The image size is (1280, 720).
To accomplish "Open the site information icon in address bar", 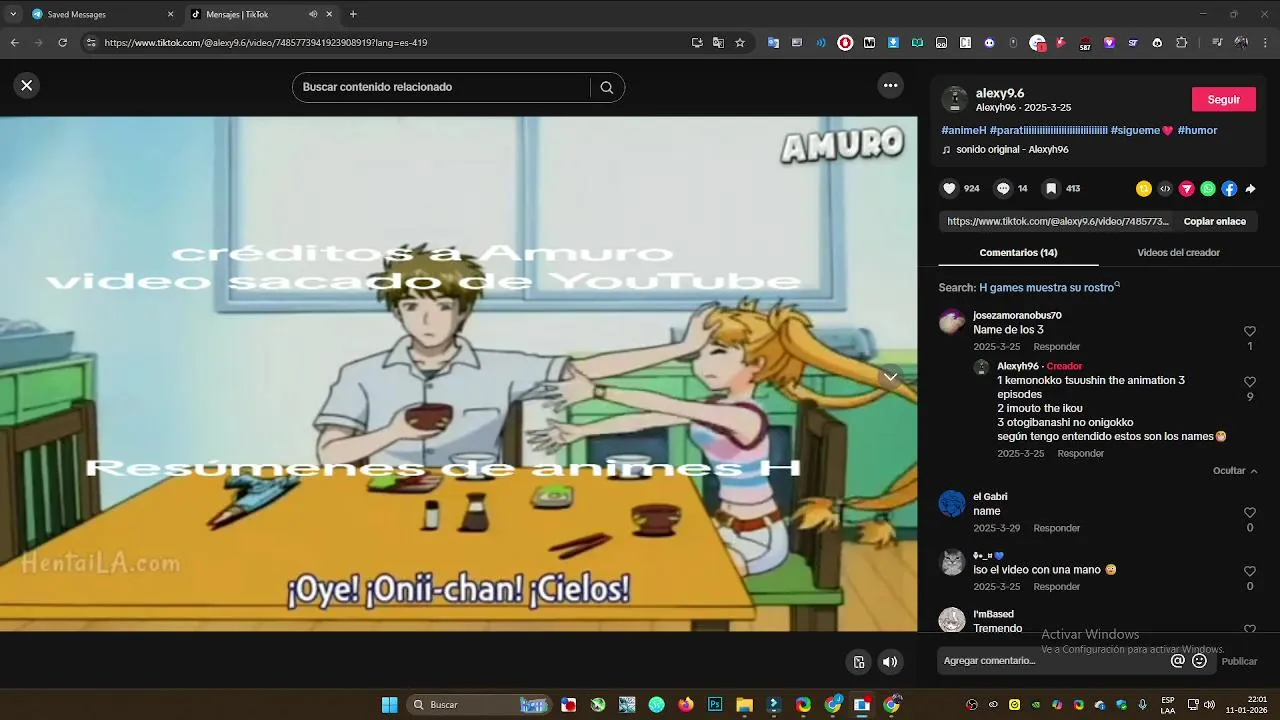I will tap(91, 43).
